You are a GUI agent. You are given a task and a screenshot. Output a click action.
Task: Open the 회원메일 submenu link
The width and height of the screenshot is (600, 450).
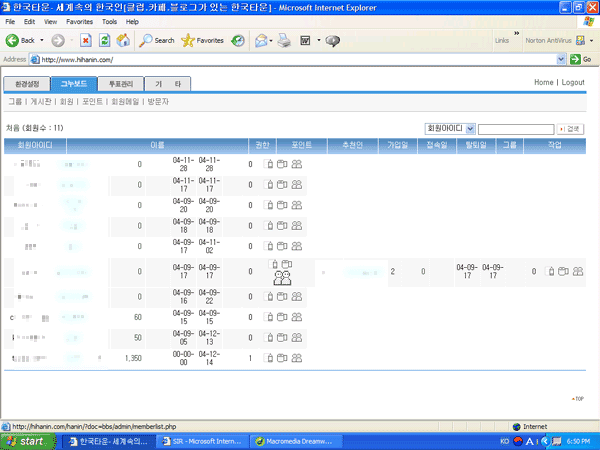(x=125, y=102)
